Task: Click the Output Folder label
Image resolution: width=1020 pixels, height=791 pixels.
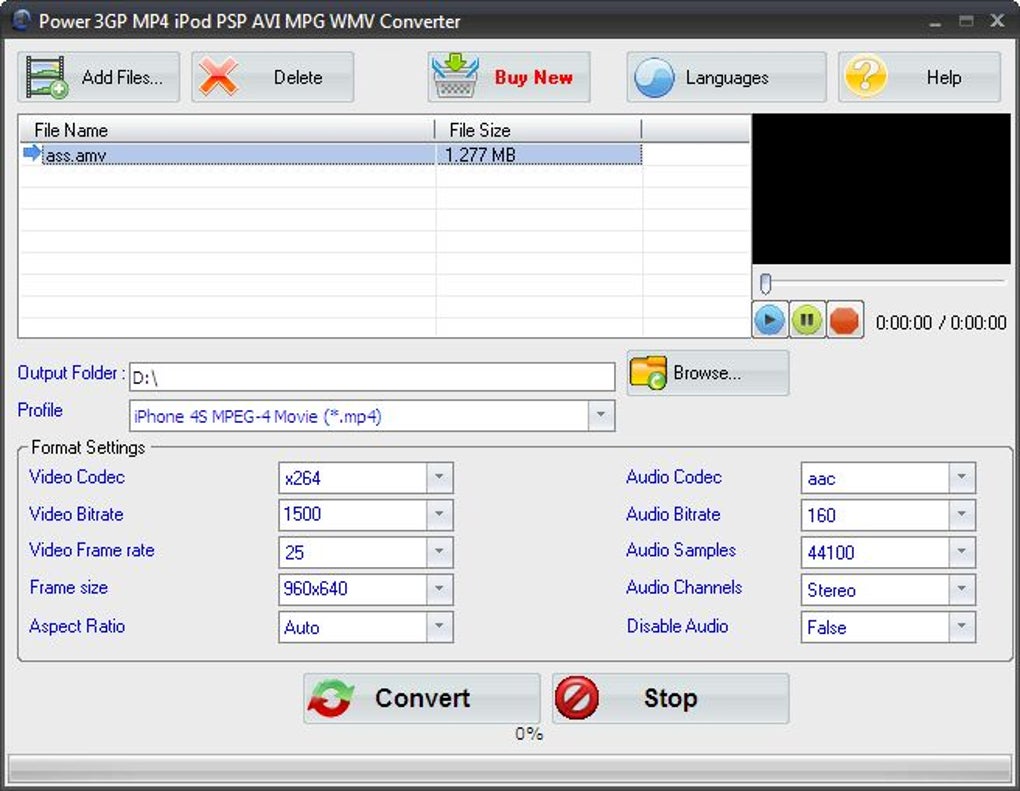Action: click(x=71, y=373)
